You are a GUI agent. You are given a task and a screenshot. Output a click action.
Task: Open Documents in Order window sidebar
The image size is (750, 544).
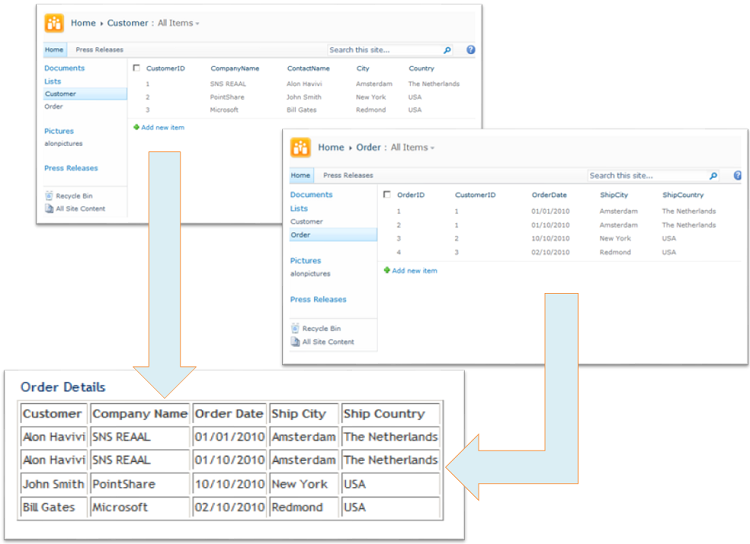tap(311, 194)
